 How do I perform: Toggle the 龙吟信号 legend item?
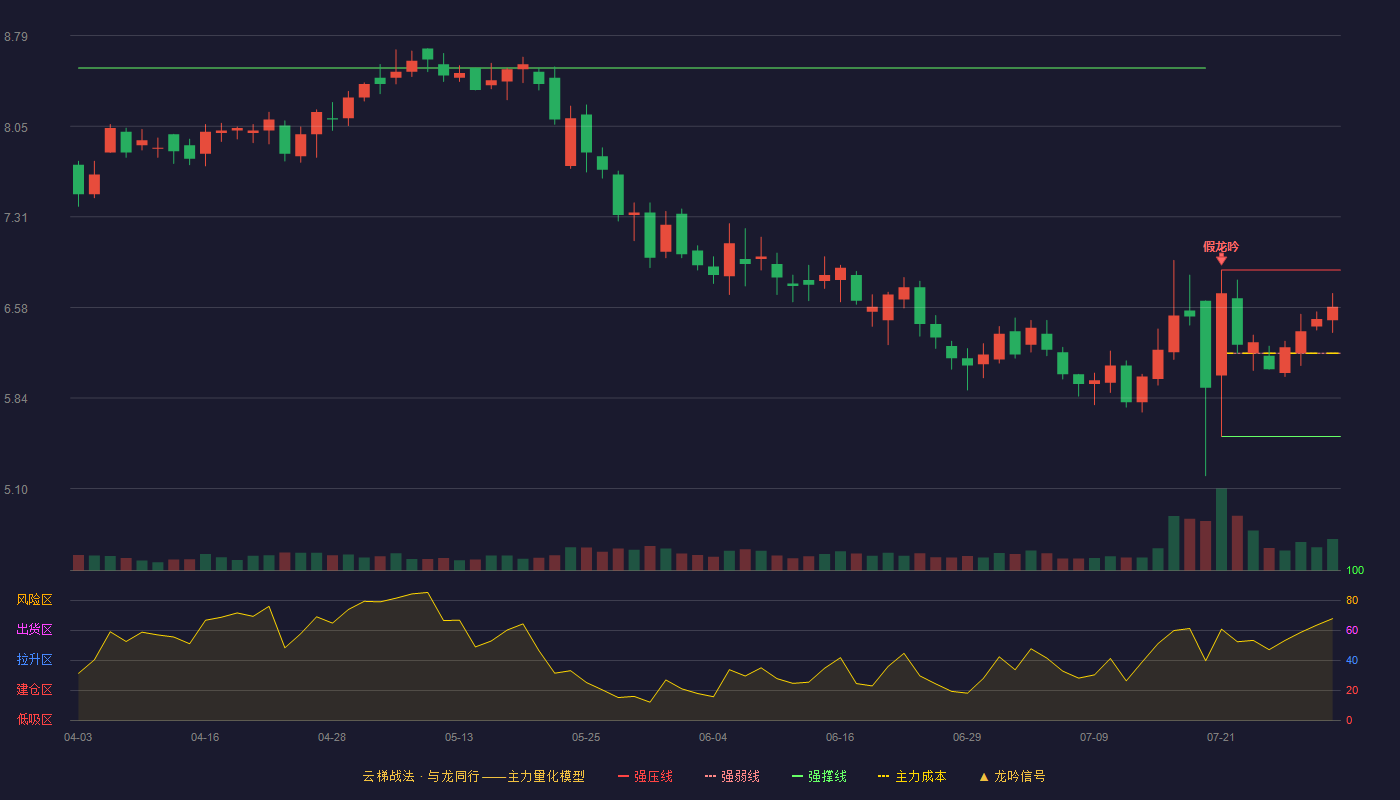pos(1011,776)
